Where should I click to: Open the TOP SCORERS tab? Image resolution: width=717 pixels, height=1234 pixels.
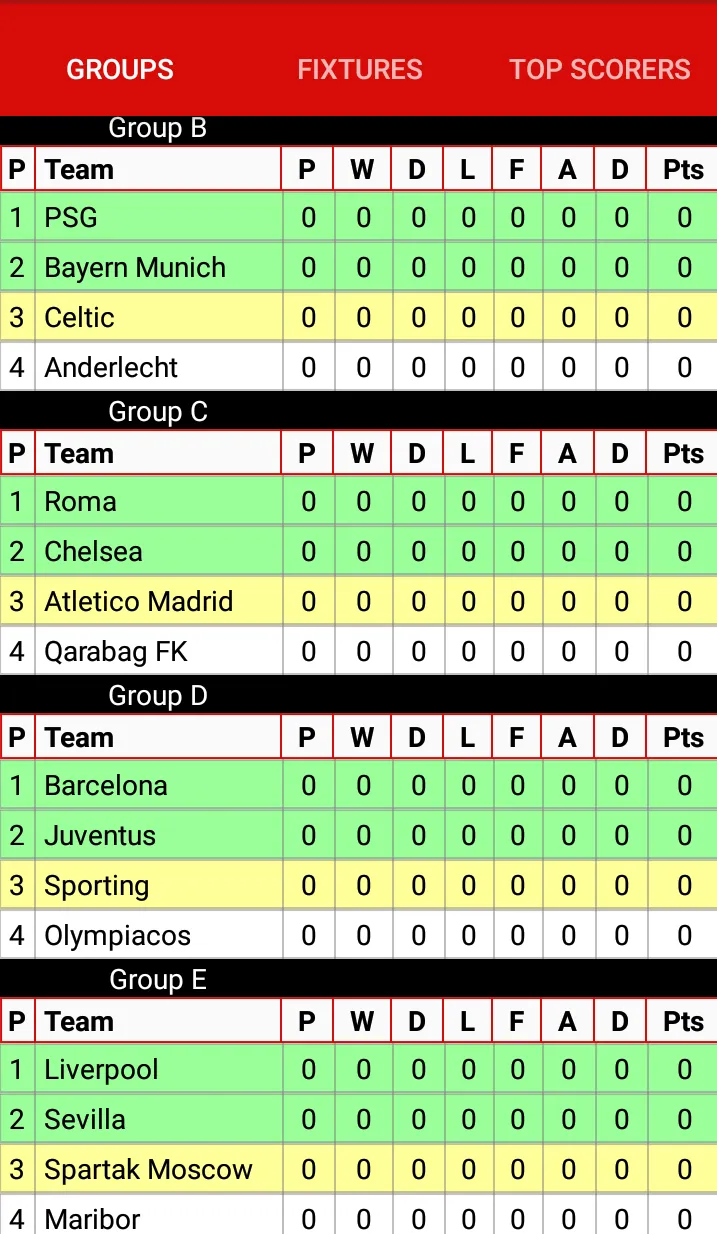tap(599, 70)
